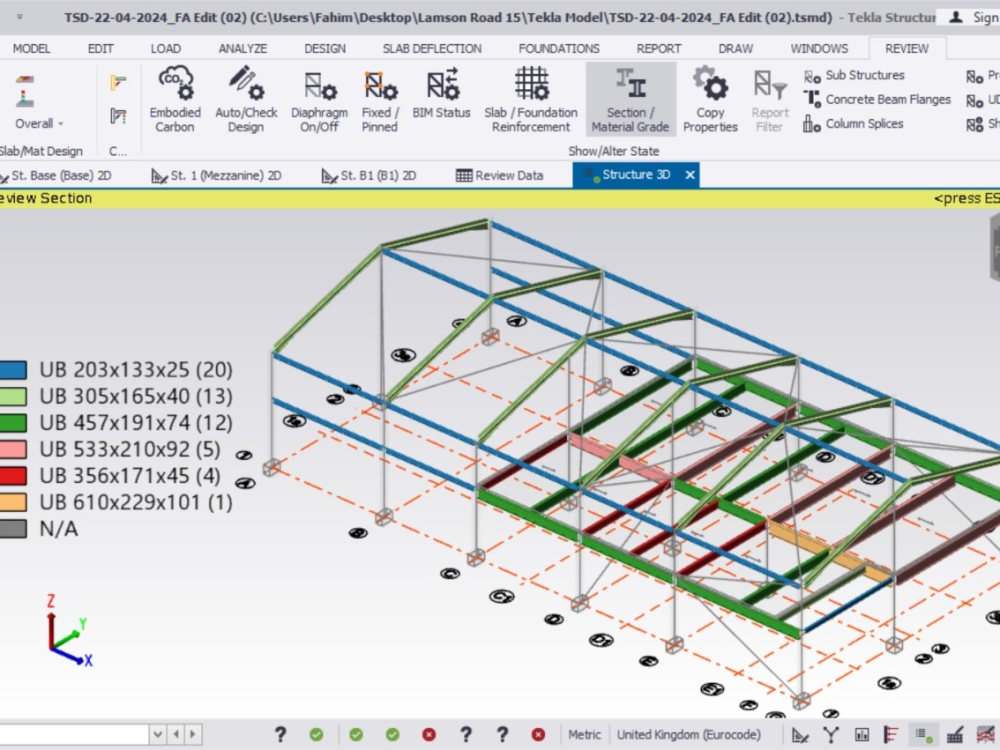Open the FOUNDATIONS ribbon tab
Image resolution: width=1000 pixels, height=750 pixels.
(559, 48)
